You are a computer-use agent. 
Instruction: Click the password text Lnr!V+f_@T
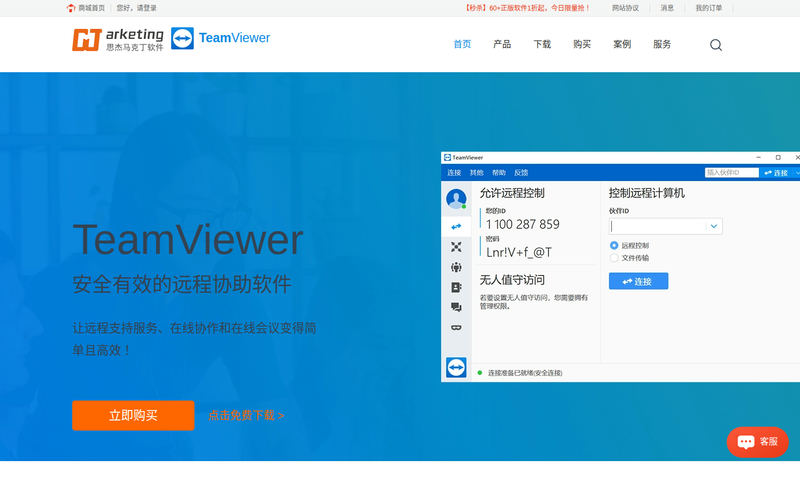(519, 252)
